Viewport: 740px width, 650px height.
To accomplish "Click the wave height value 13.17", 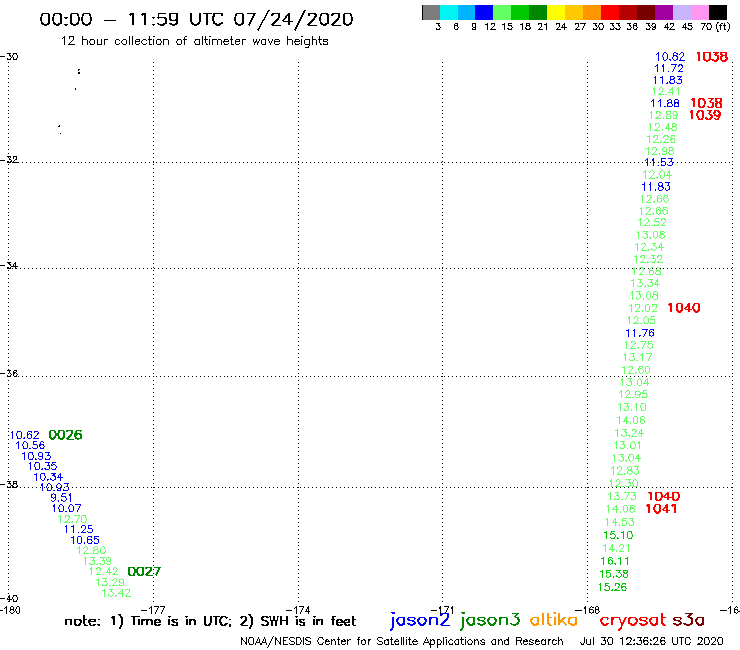I will coord(637,358).
